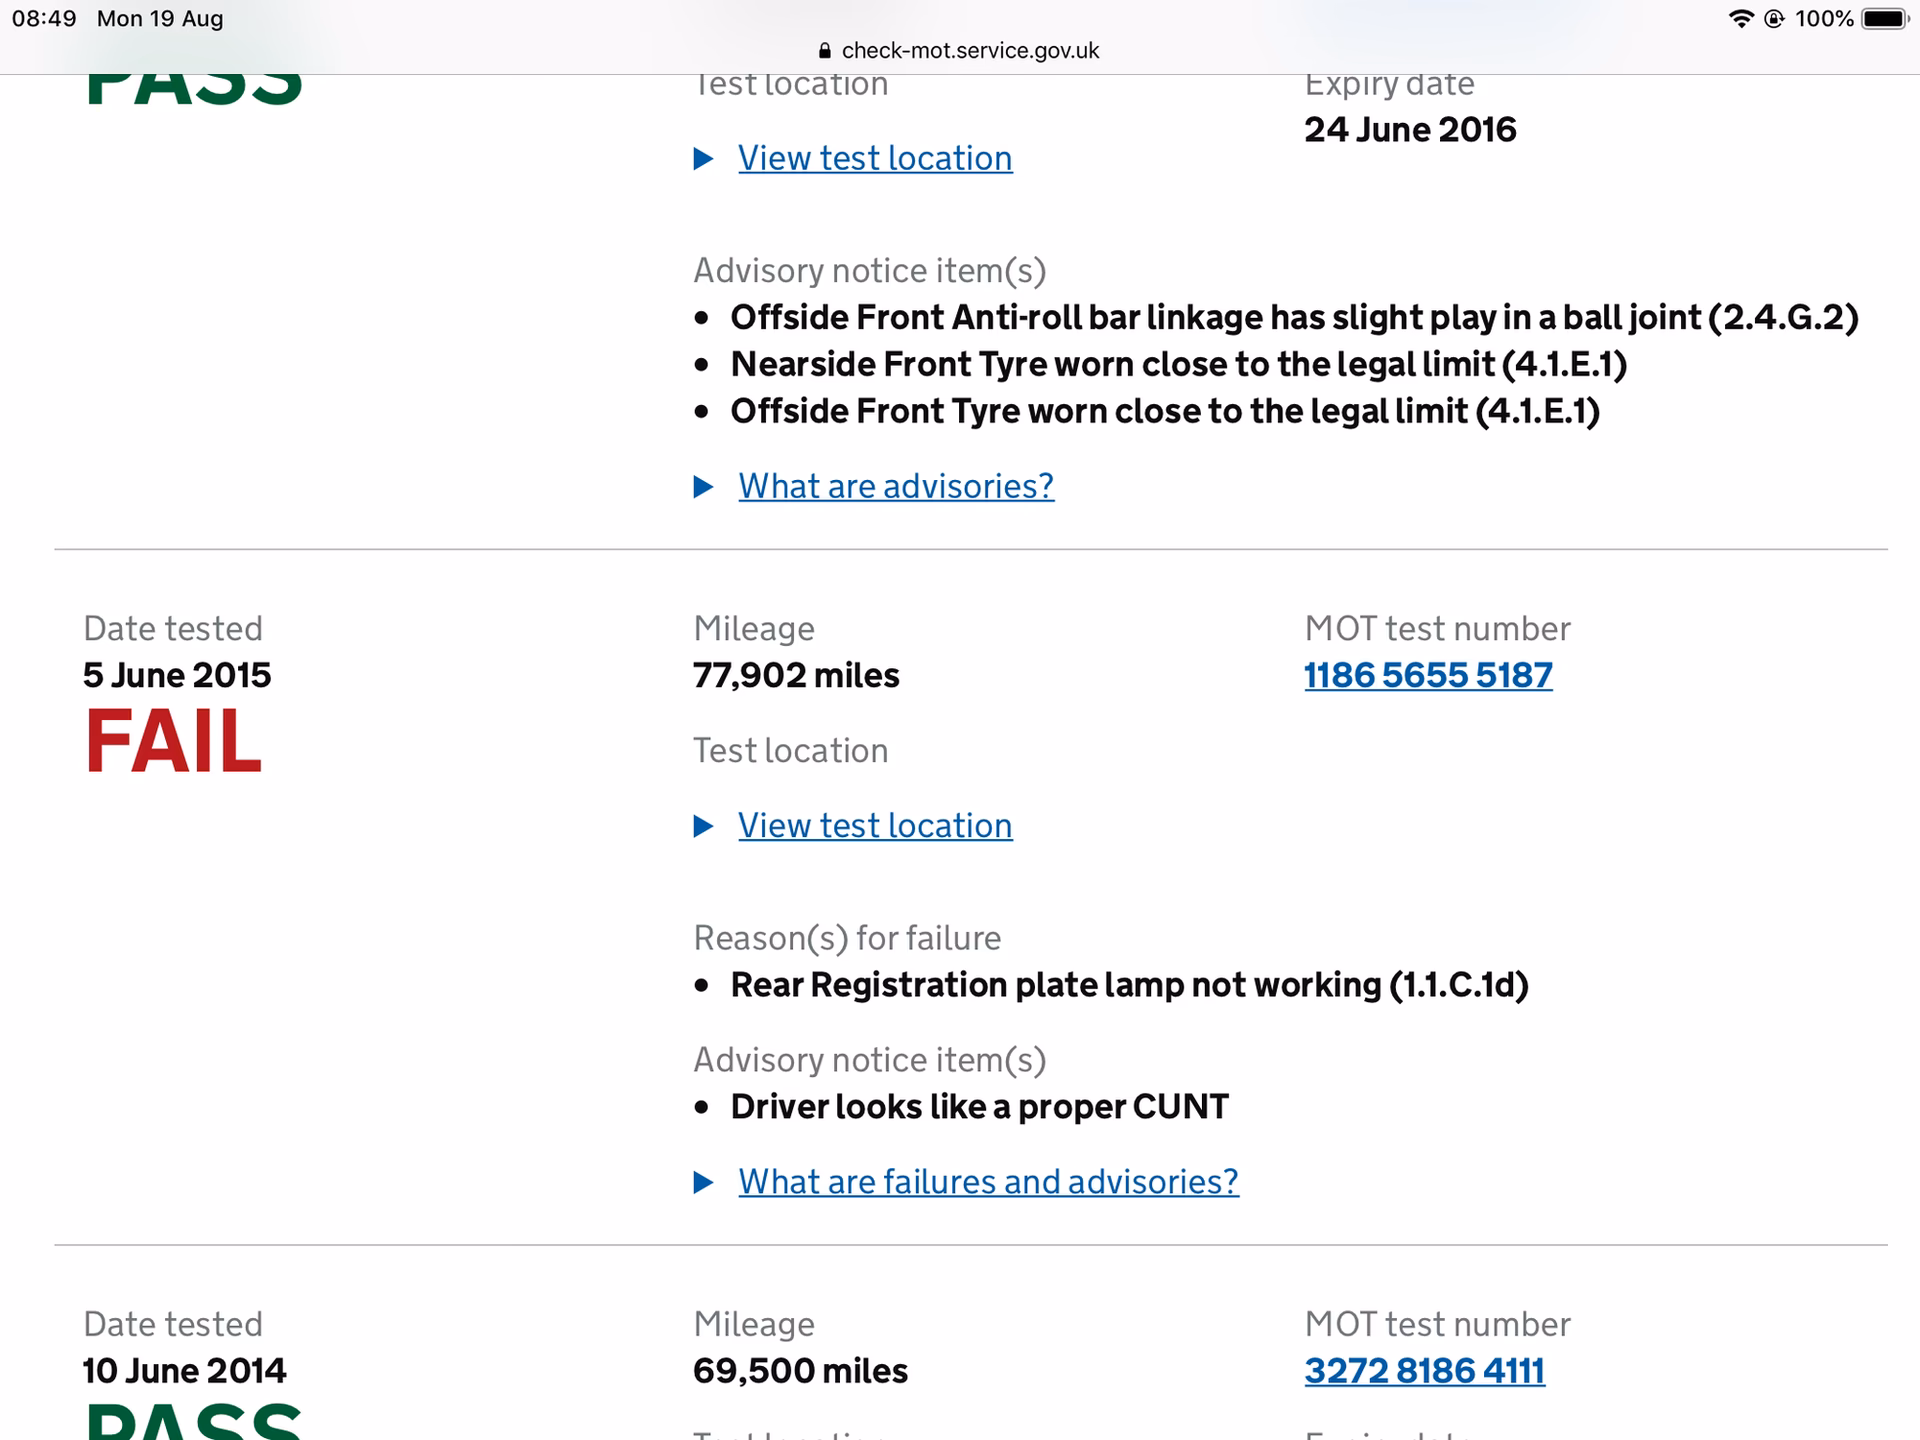Tap the Wi-Fi status icon
Screen dimensions: 1920x1440
(1741, 19)
